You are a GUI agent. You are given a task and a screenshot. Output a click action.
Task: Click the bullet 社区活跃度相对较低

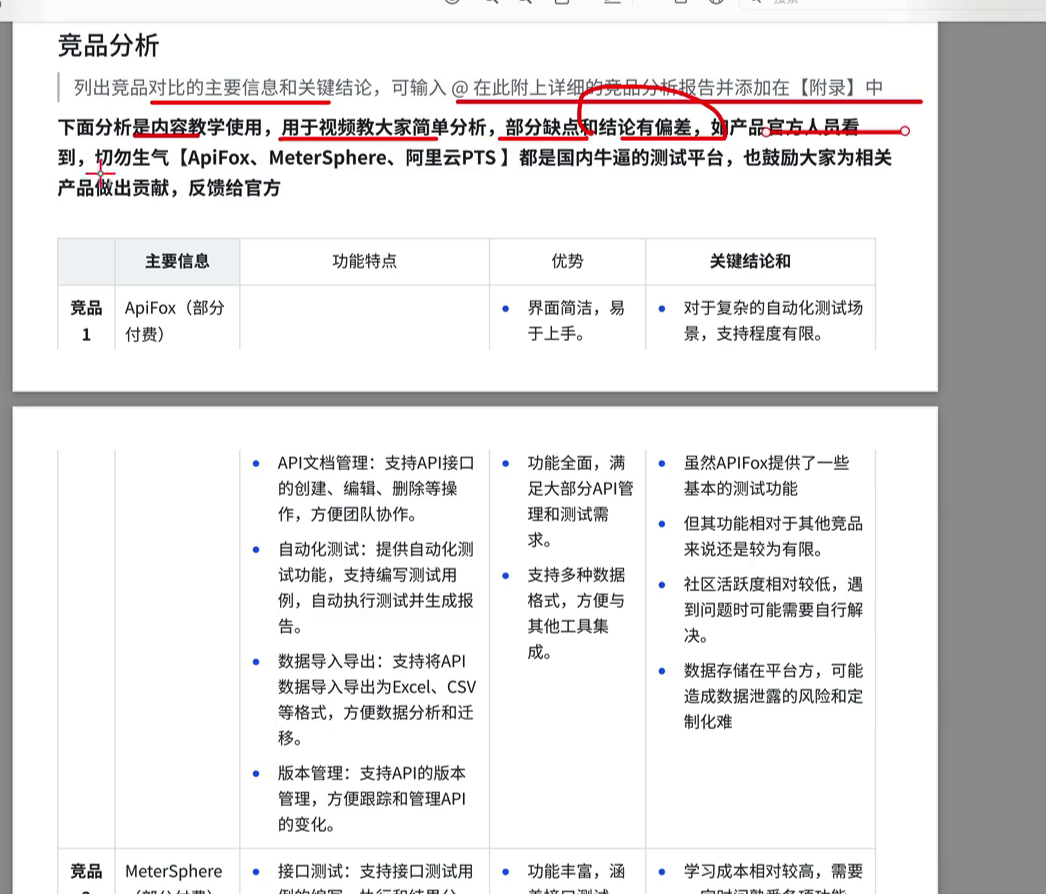[x=772, y=610]
